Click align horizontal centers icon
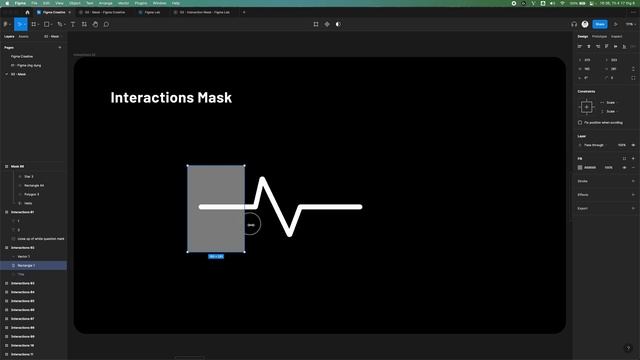640x360 pixels. pyautogui.click(x=589, y=47)
